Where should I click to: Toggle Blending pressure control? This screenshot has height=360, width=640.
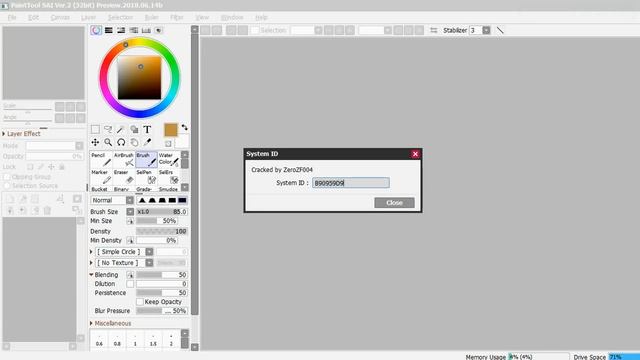(x=130, y=275)
